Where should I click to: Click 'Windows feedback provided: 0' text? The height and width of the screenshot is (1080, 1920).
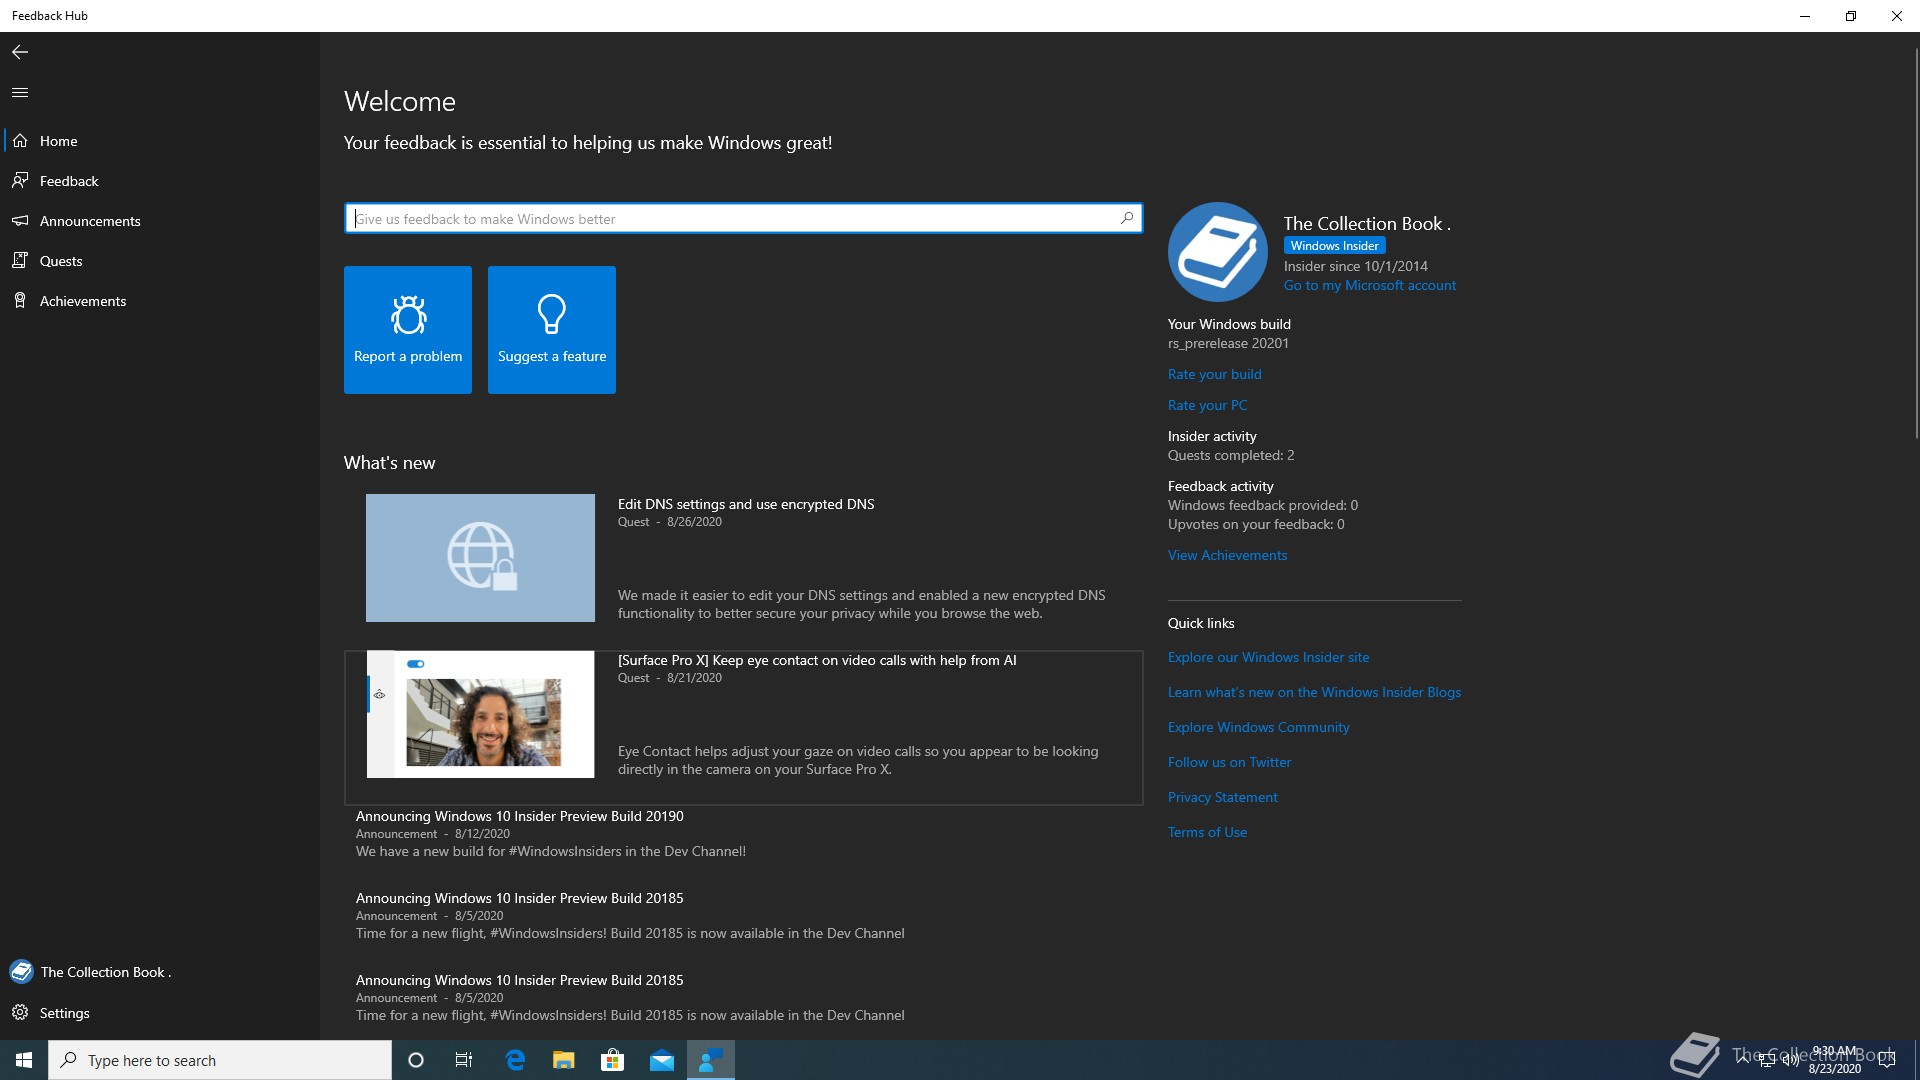[x=1263, y=505]
